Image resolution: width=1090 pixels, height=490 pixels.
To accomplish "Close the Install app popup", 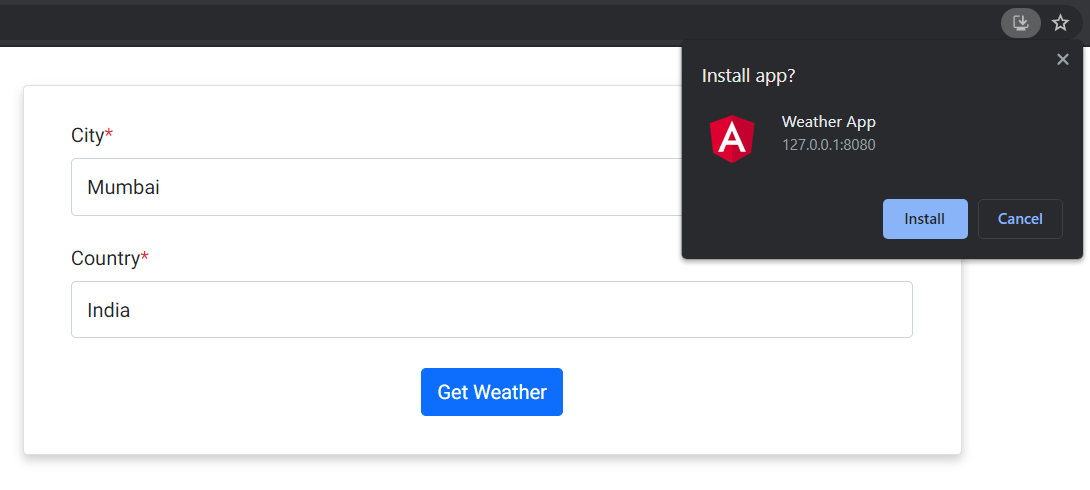I will point(1062,60).
